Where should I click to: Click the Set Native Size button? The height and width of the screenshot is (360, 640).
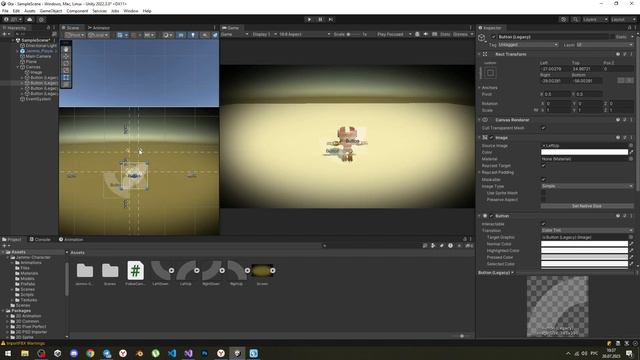(587, 206)
